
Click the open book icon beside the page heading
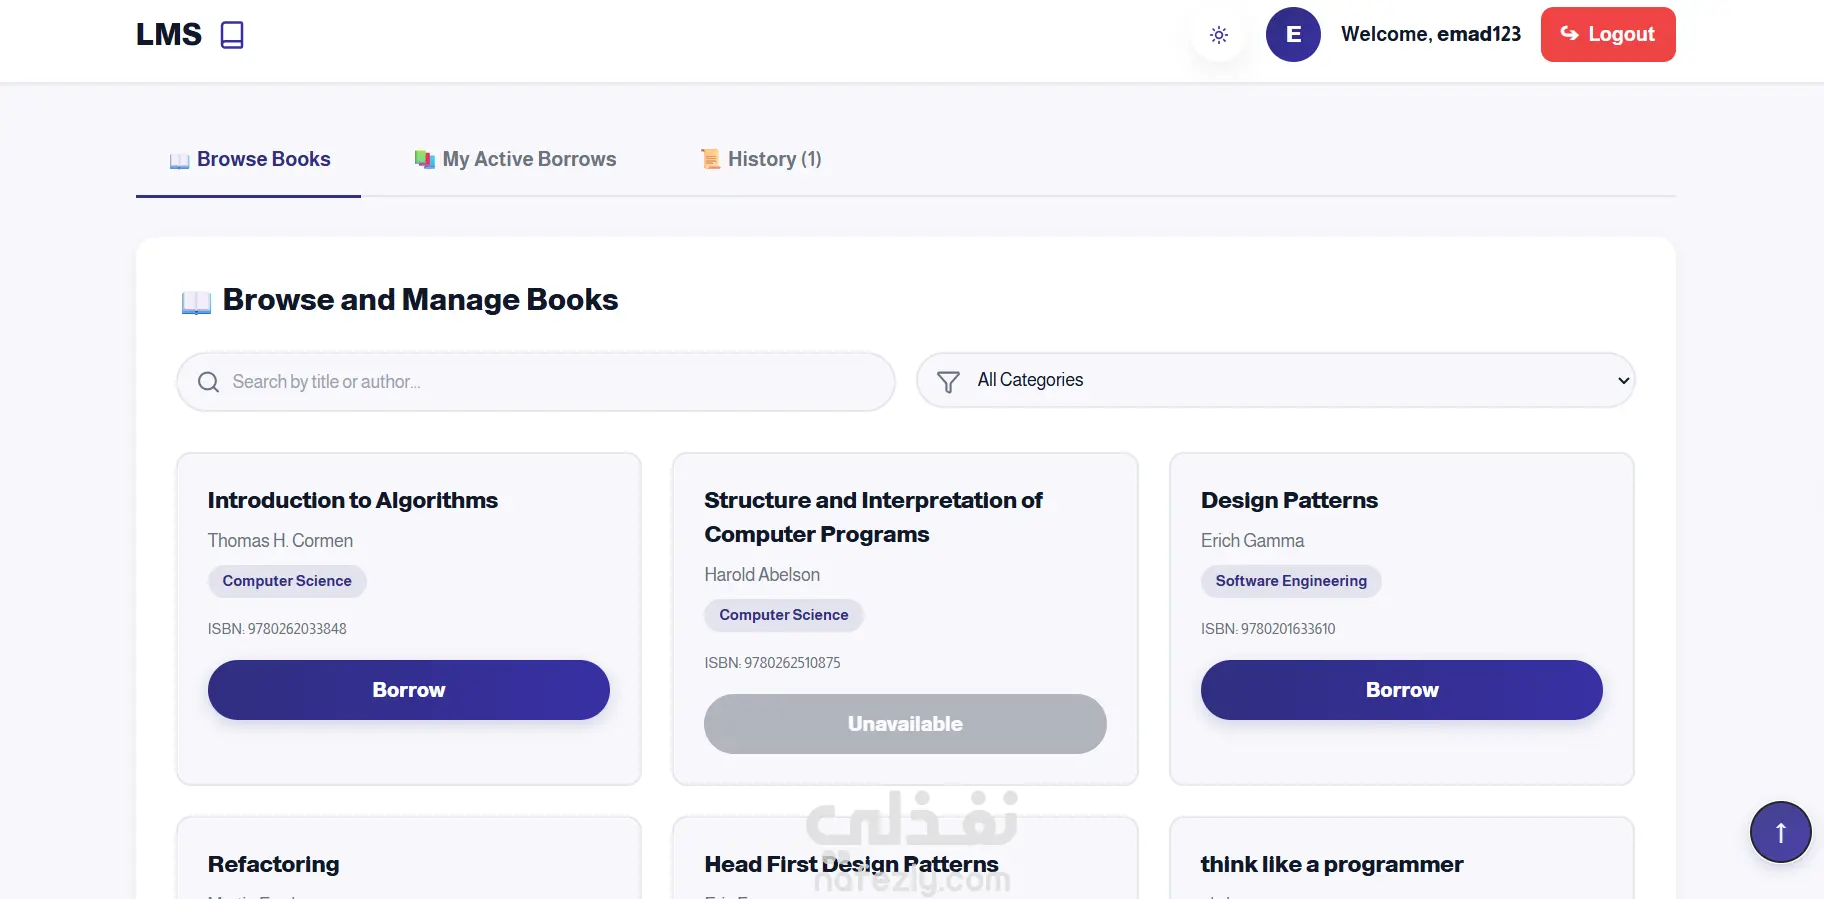pyautogui.click(x=196, y=302)
